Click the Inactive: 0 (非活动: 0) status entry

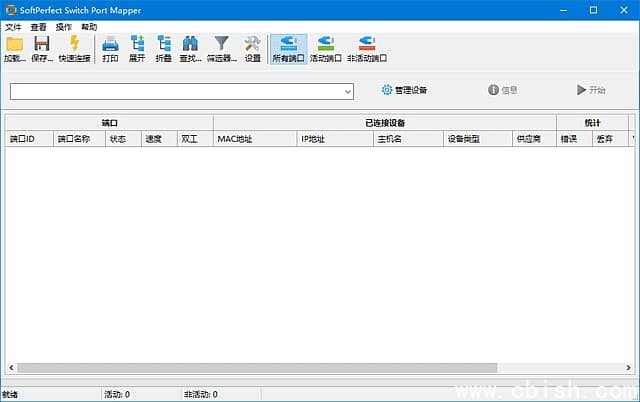tap(201, 394)
